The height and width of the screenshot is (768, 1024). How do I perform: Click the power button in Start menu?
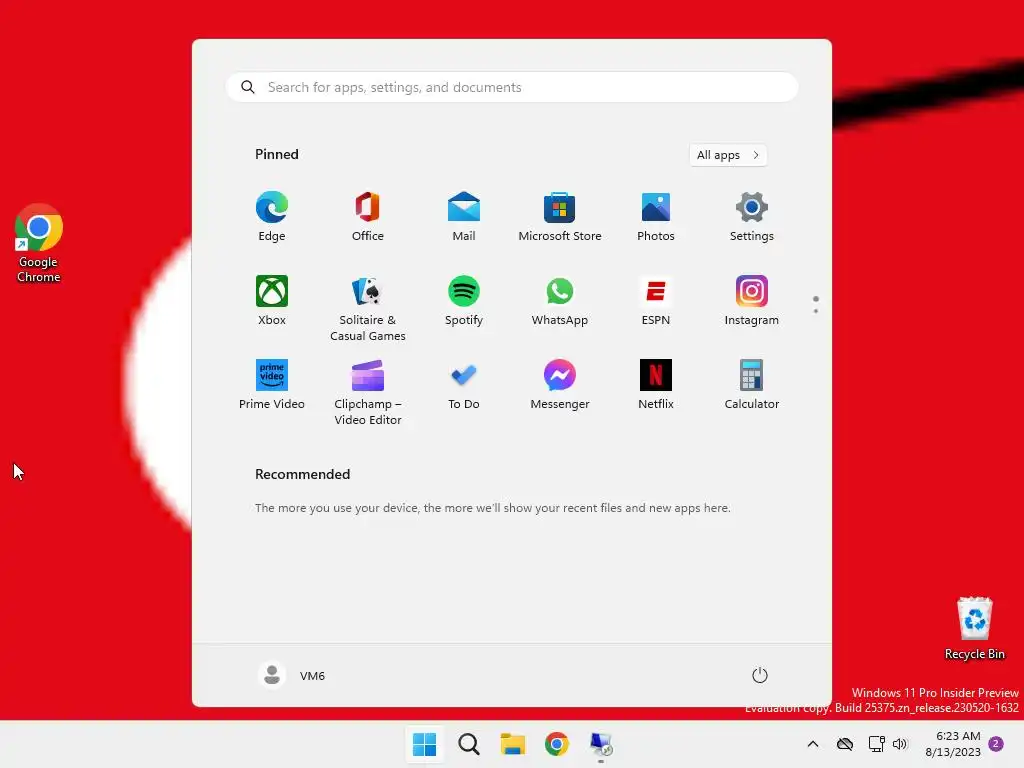coord(760,675)
